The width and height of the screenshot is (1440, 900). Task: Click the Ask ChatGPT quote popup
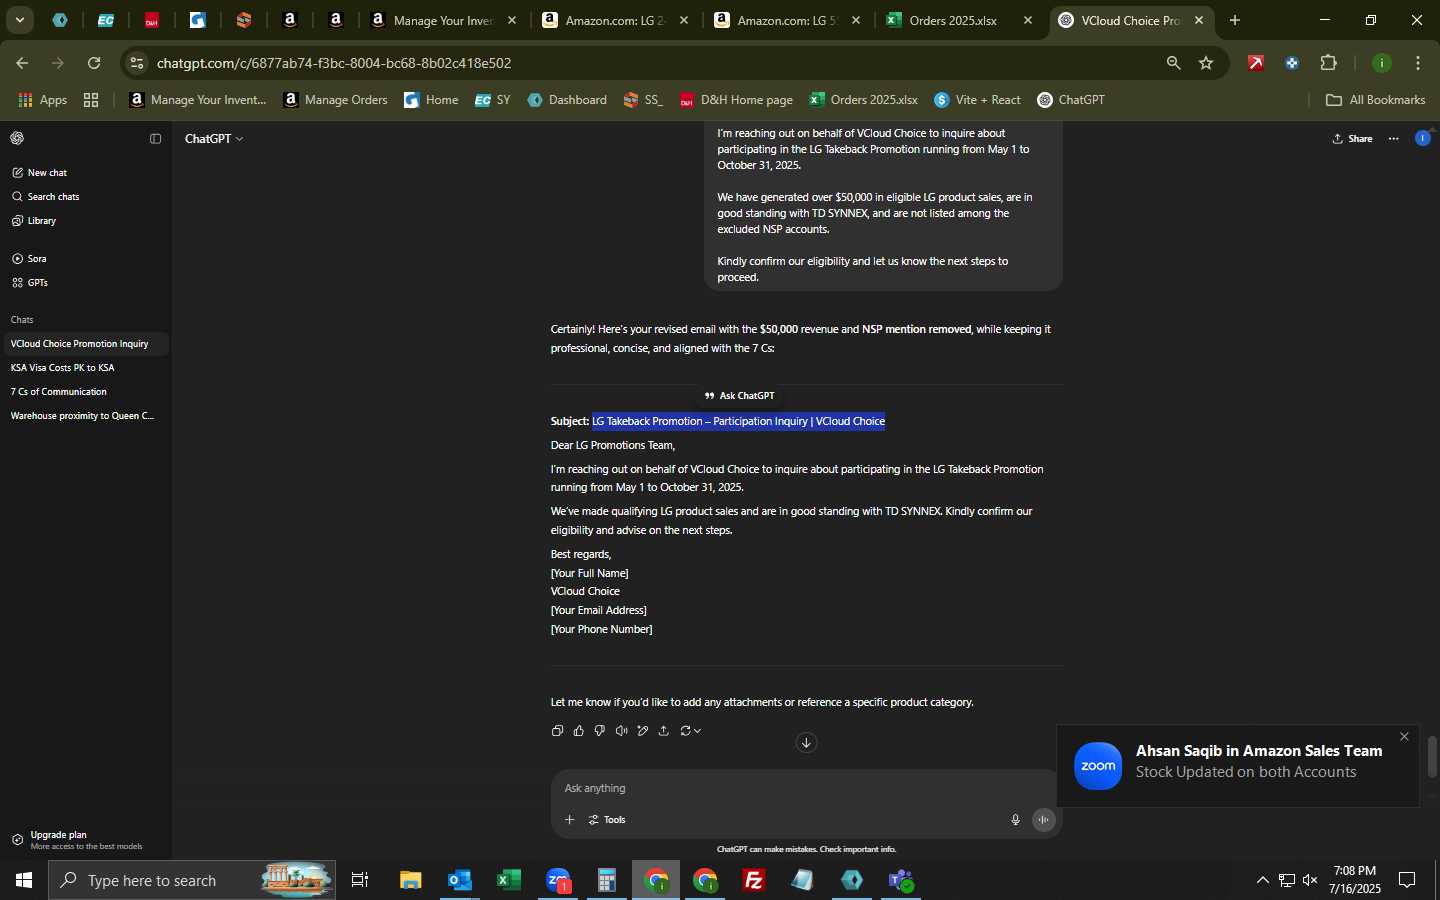(x=739, y=396)
